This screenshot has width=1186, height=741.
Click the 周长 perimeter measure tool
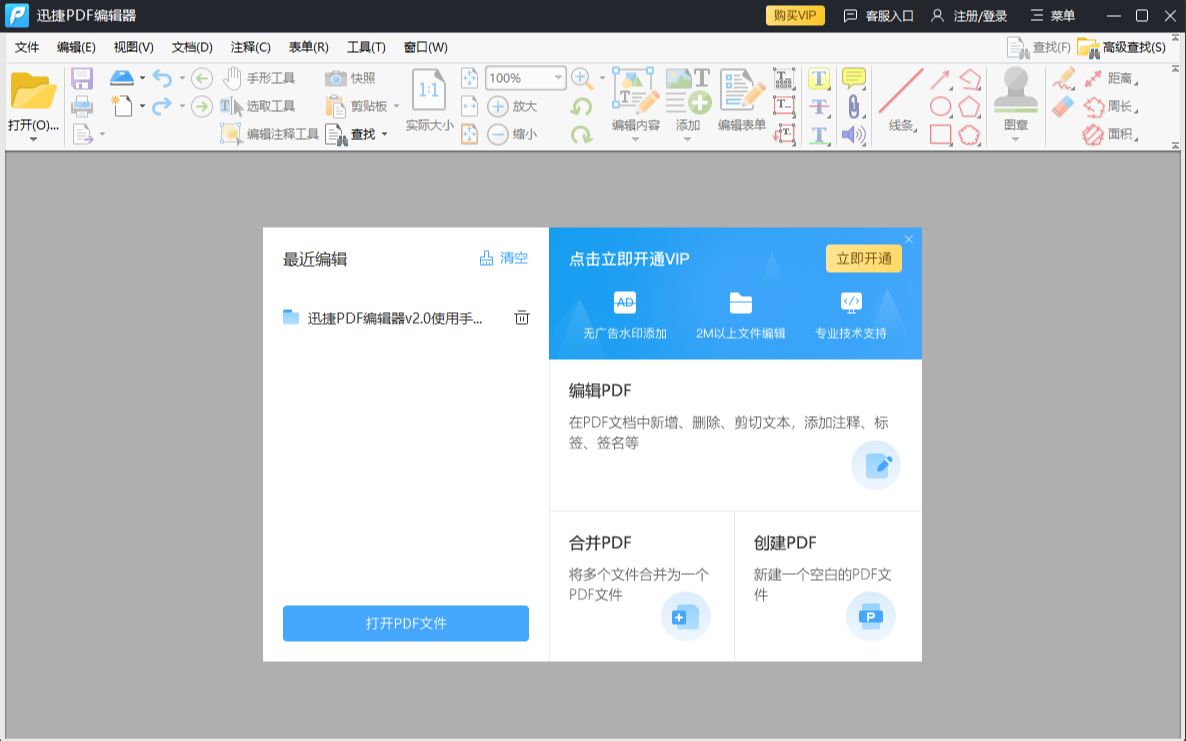[1110, 106]
